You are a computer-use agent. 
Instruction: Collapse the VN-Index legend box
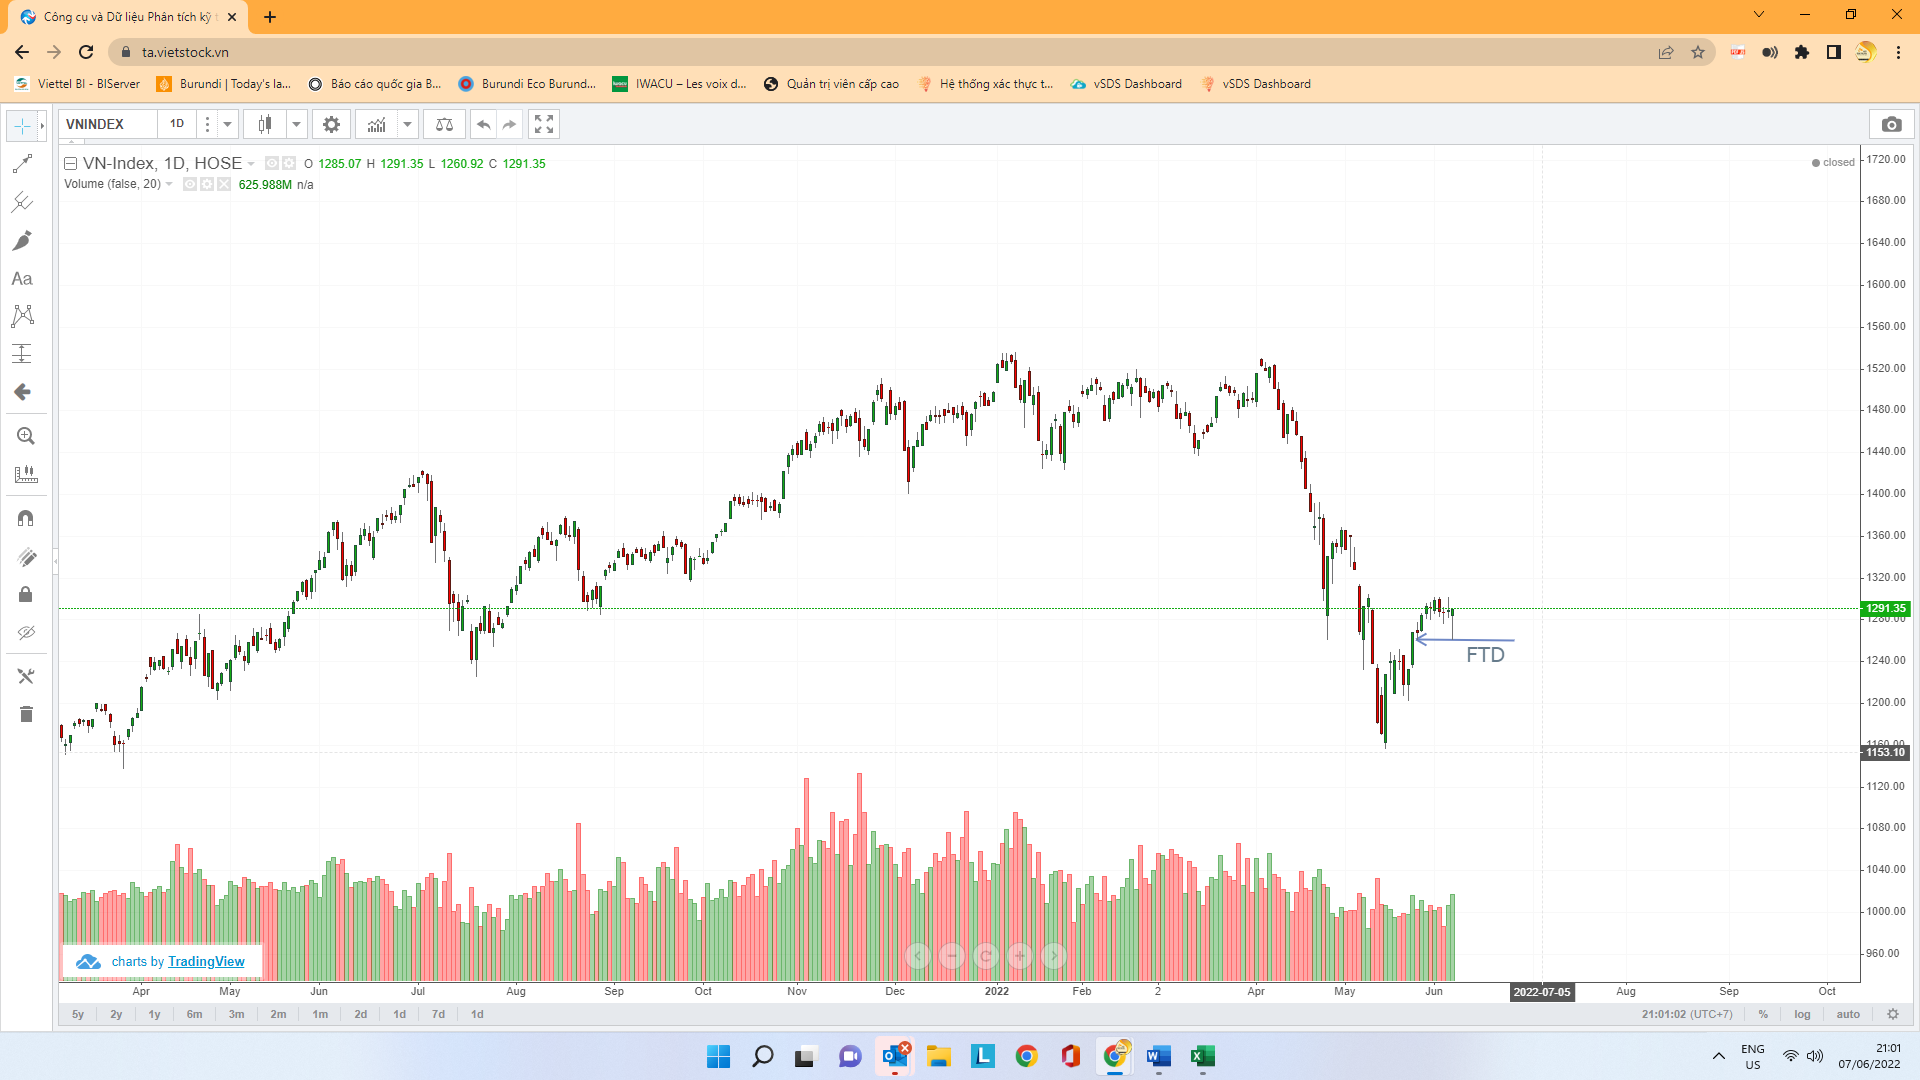[71, 163]
